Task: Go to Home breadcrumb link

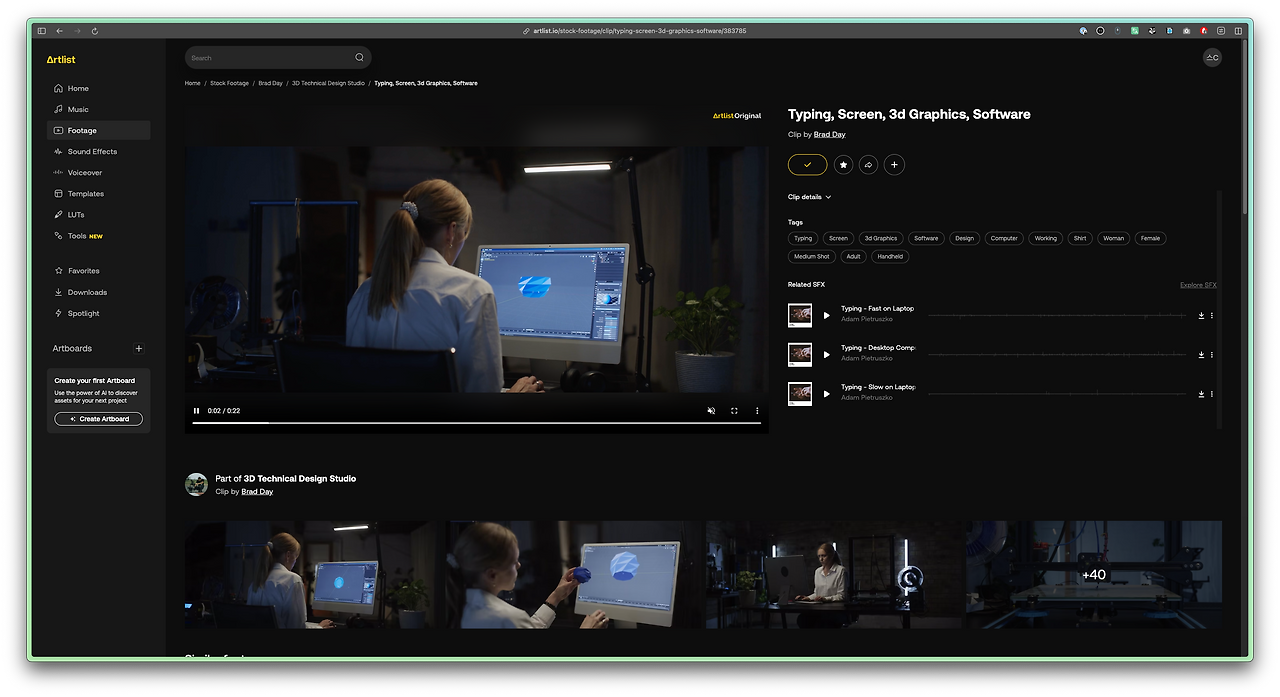Action: pyautogui.click(x=193, y=83)
